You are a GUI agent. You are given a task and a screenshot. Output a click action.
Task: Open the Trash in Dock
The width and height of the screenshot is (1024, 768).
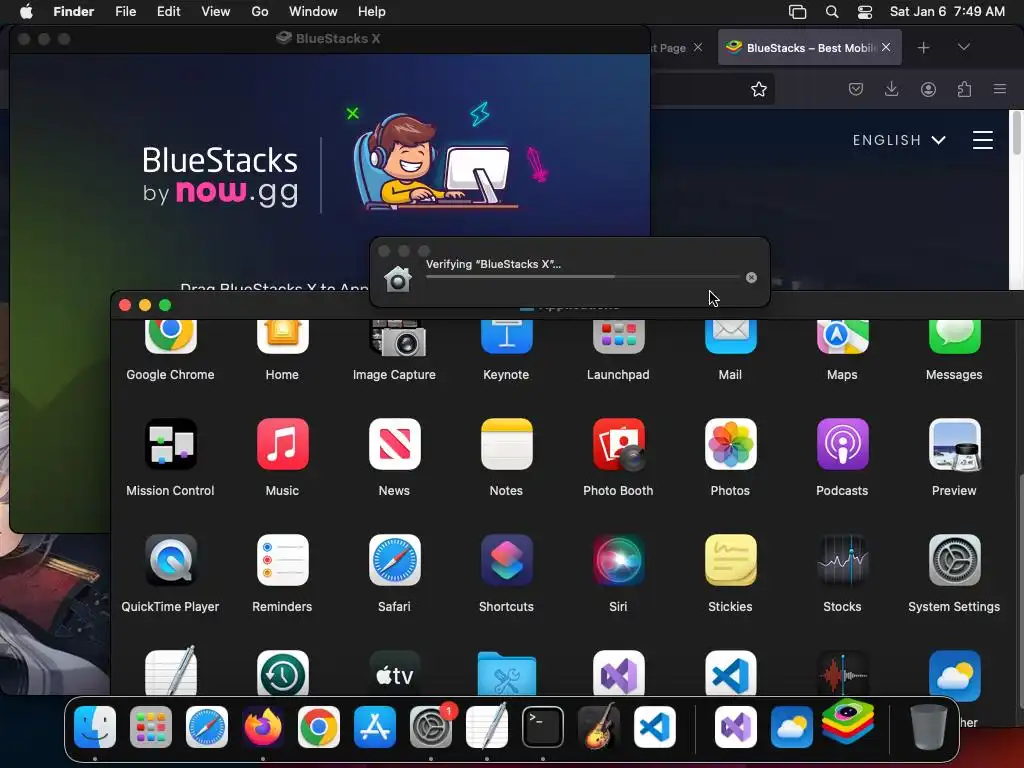929,727
